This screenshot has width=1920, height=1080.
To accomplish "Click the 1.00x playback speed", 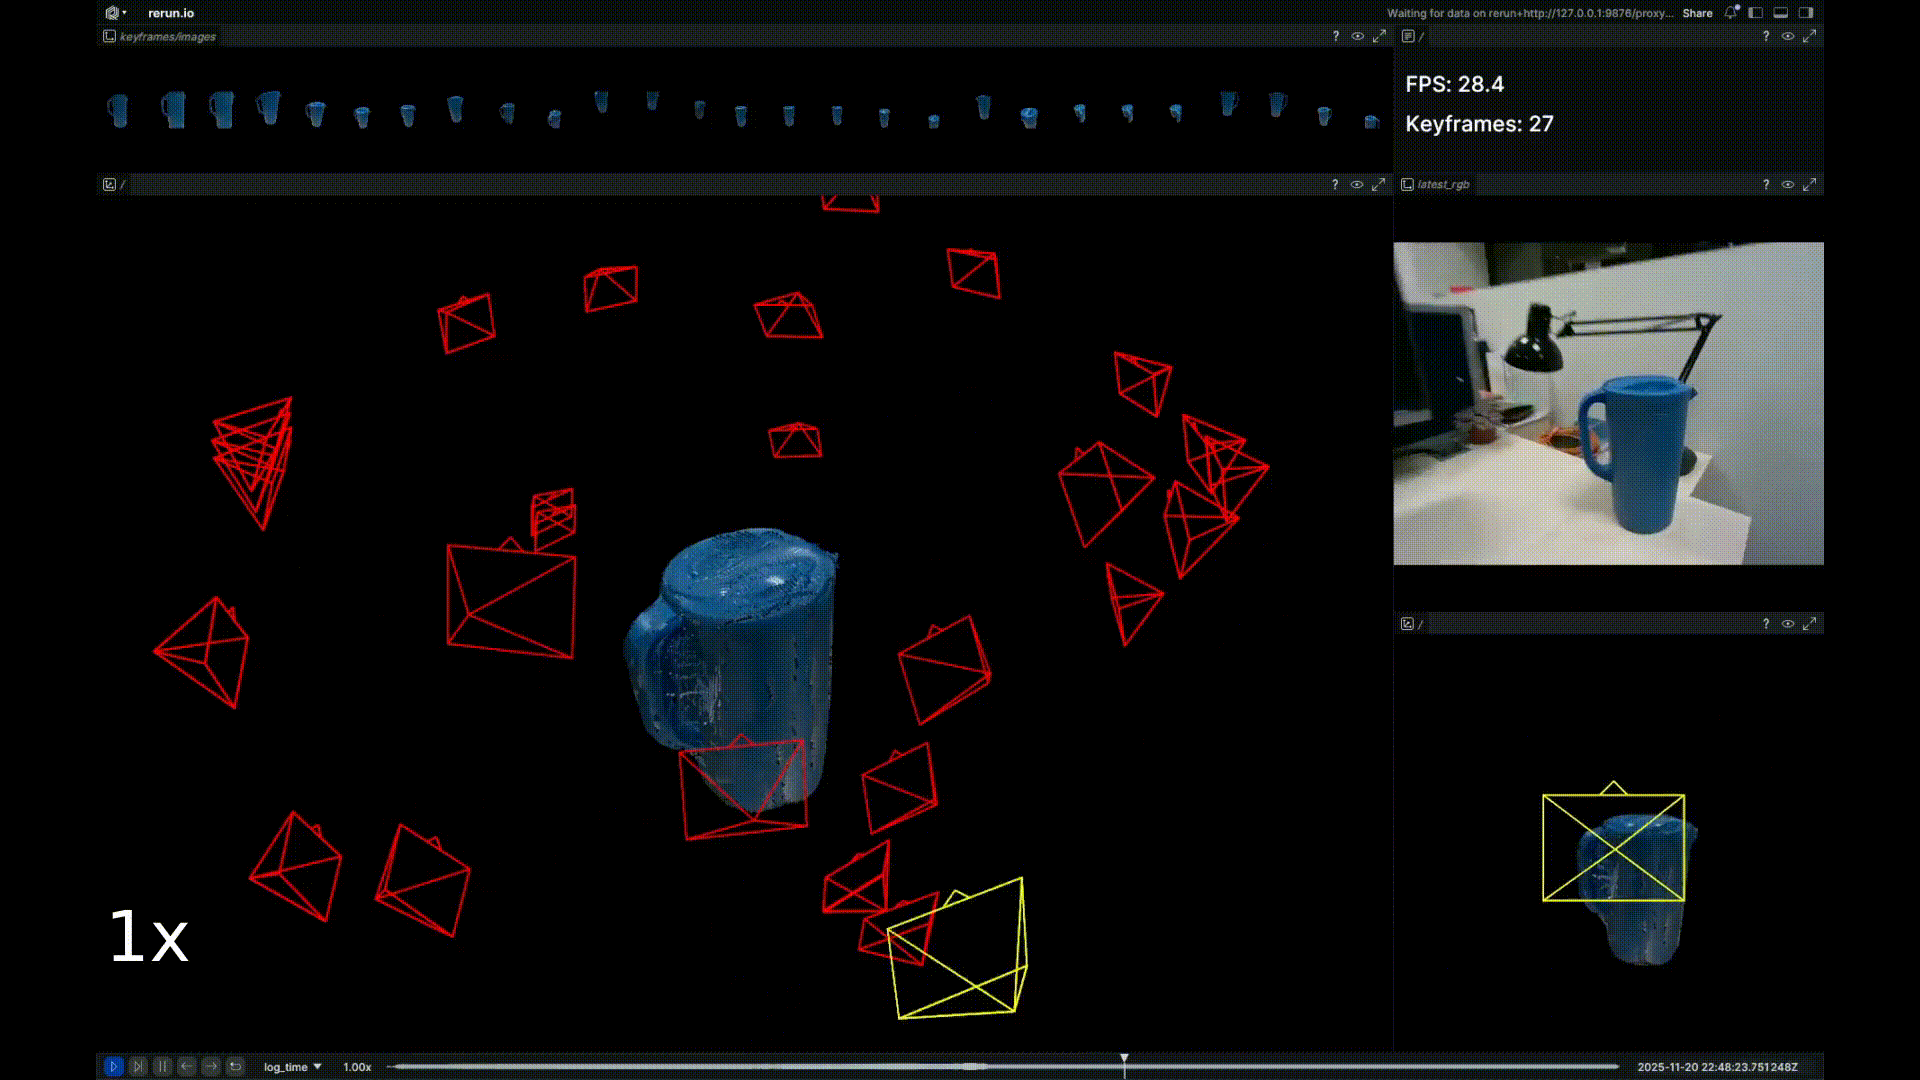I will click(x=357, y=1067).
